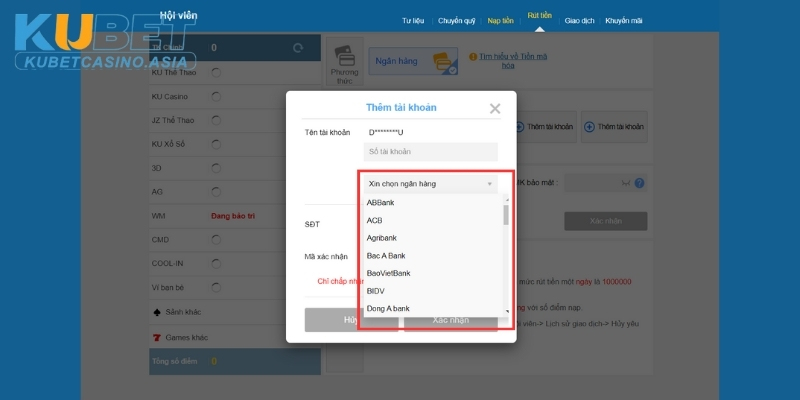The width and height of the screenshot is (800, 400).
Task: Click the Tên tài khoản value D********U
Action: (386, 133)
